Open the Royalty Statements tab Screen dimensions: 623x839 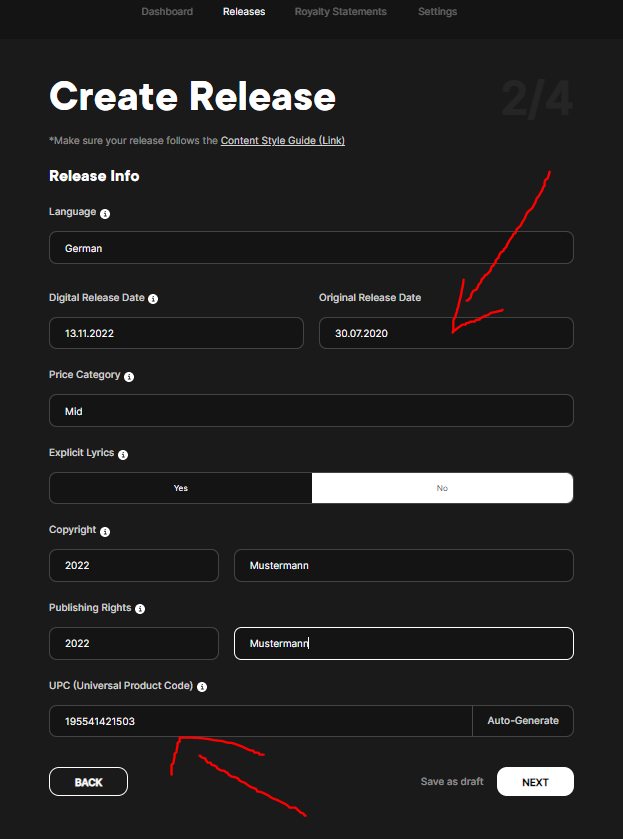point(340,11)
